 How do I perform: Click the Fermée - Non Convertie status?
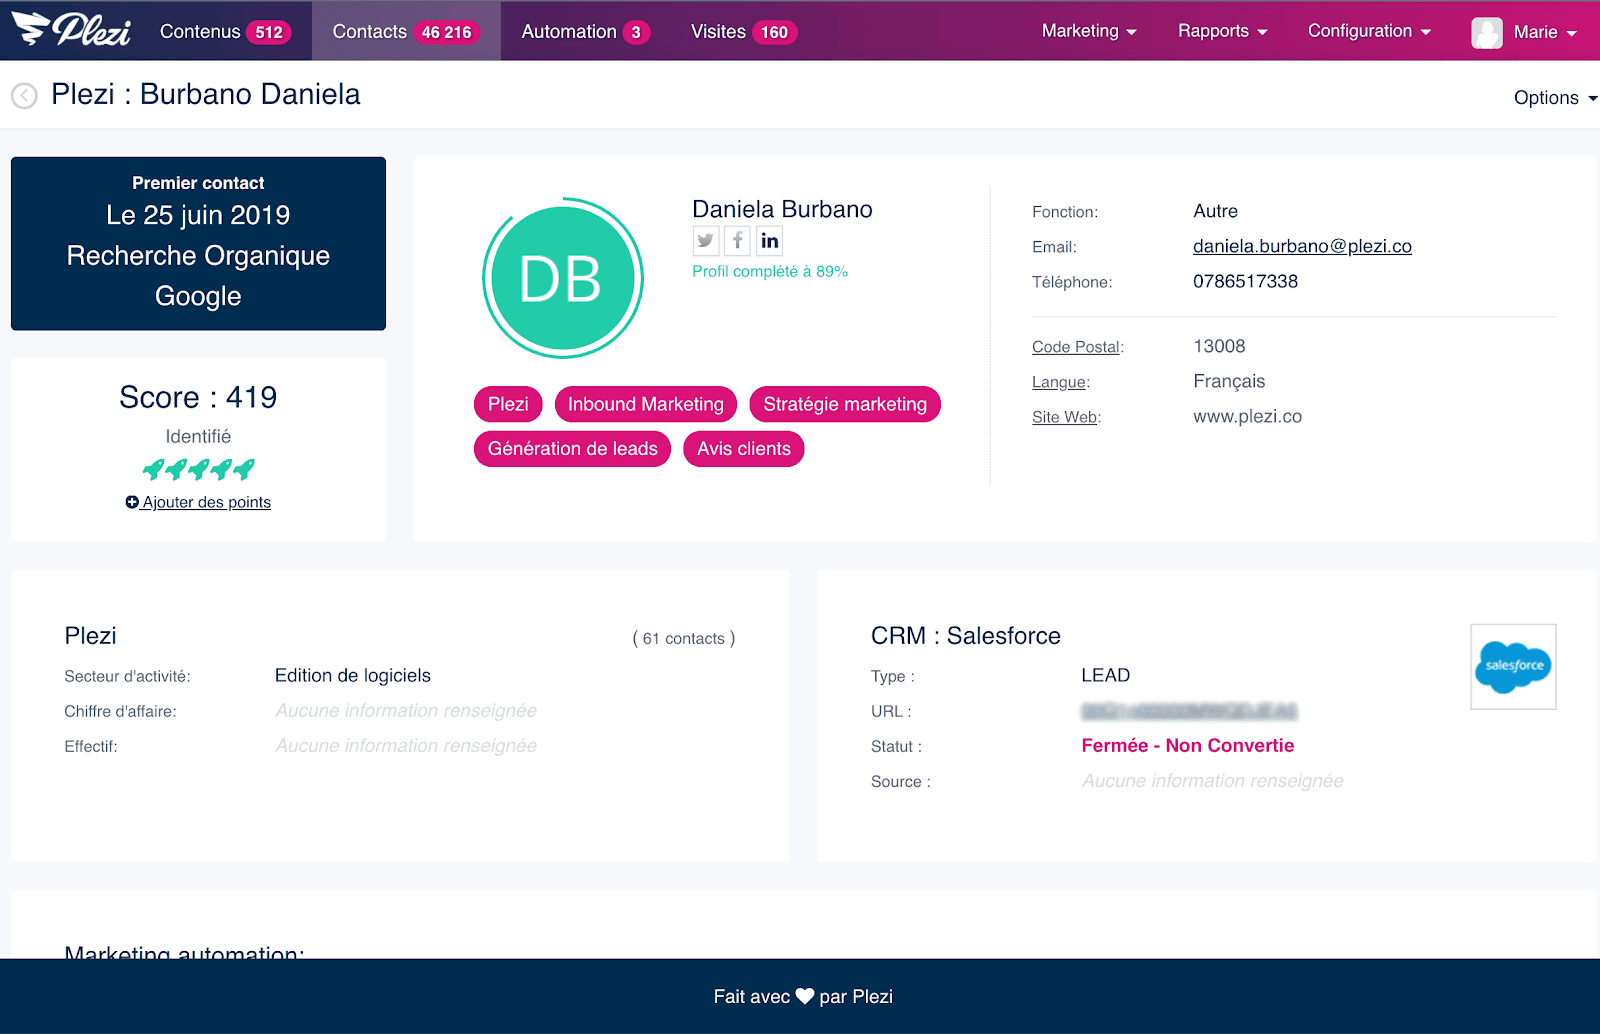coord(1188,745)
